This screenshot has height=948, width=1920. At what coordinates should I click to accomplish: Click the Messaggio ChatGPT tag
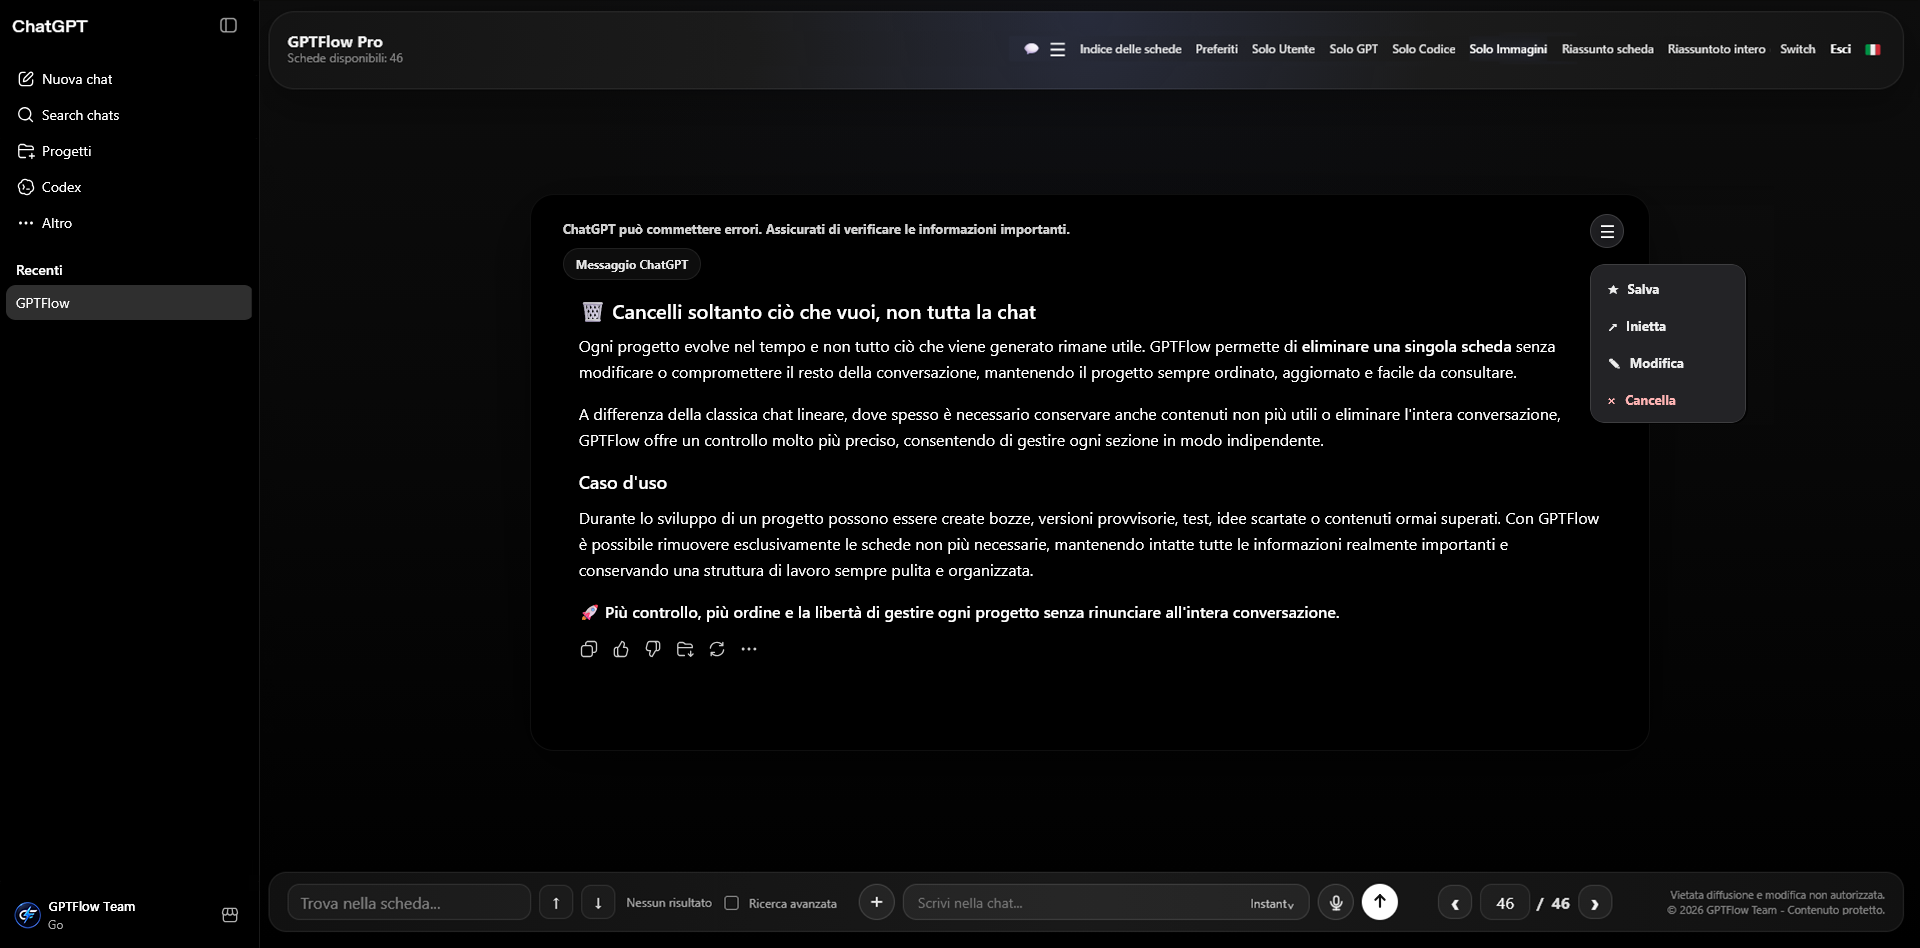tap(632, 265)
